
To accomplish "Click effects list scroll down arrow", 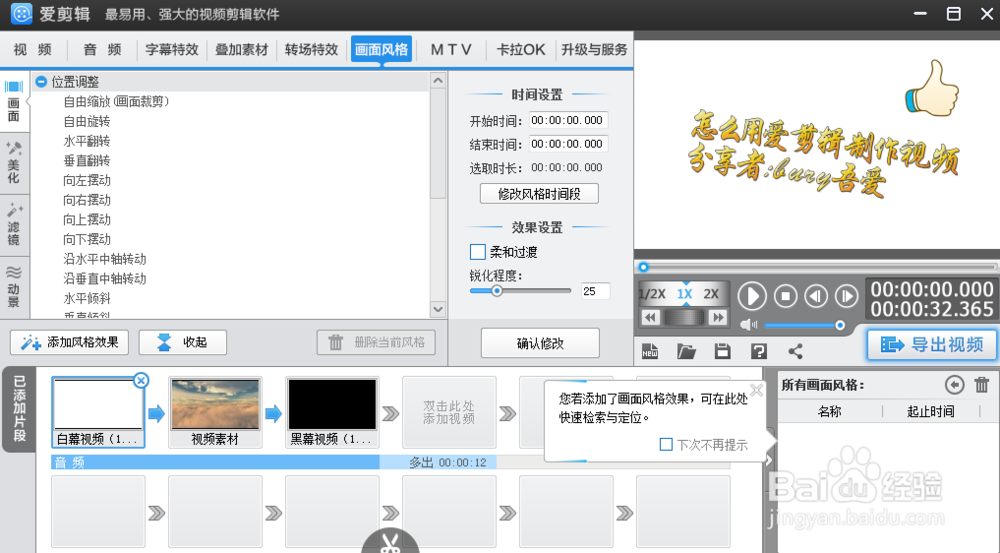I will coord(438,309).
